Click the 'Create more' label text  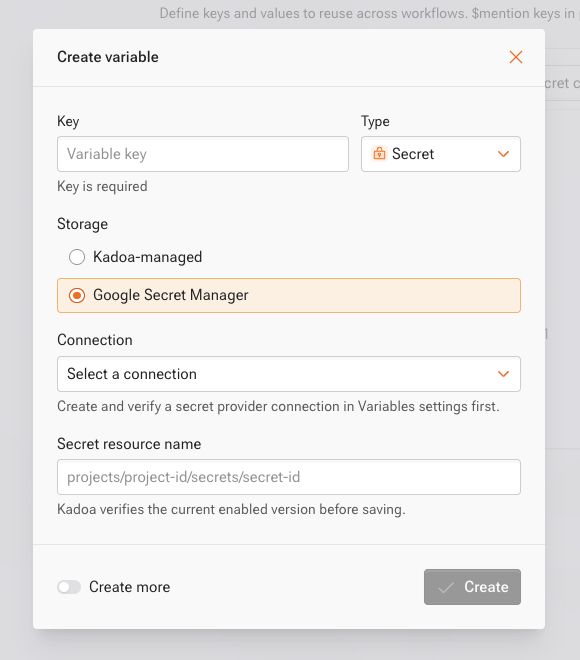[x=130, y=587]
